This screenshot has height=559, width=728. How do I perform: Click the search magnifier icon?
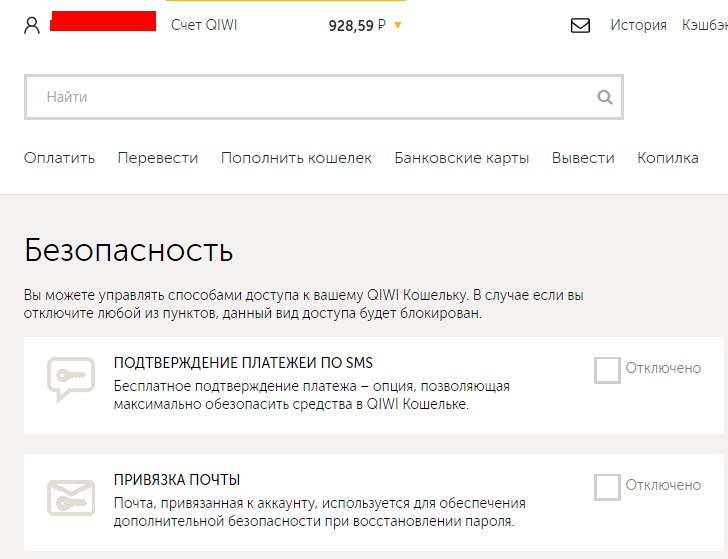click(604, 98)
